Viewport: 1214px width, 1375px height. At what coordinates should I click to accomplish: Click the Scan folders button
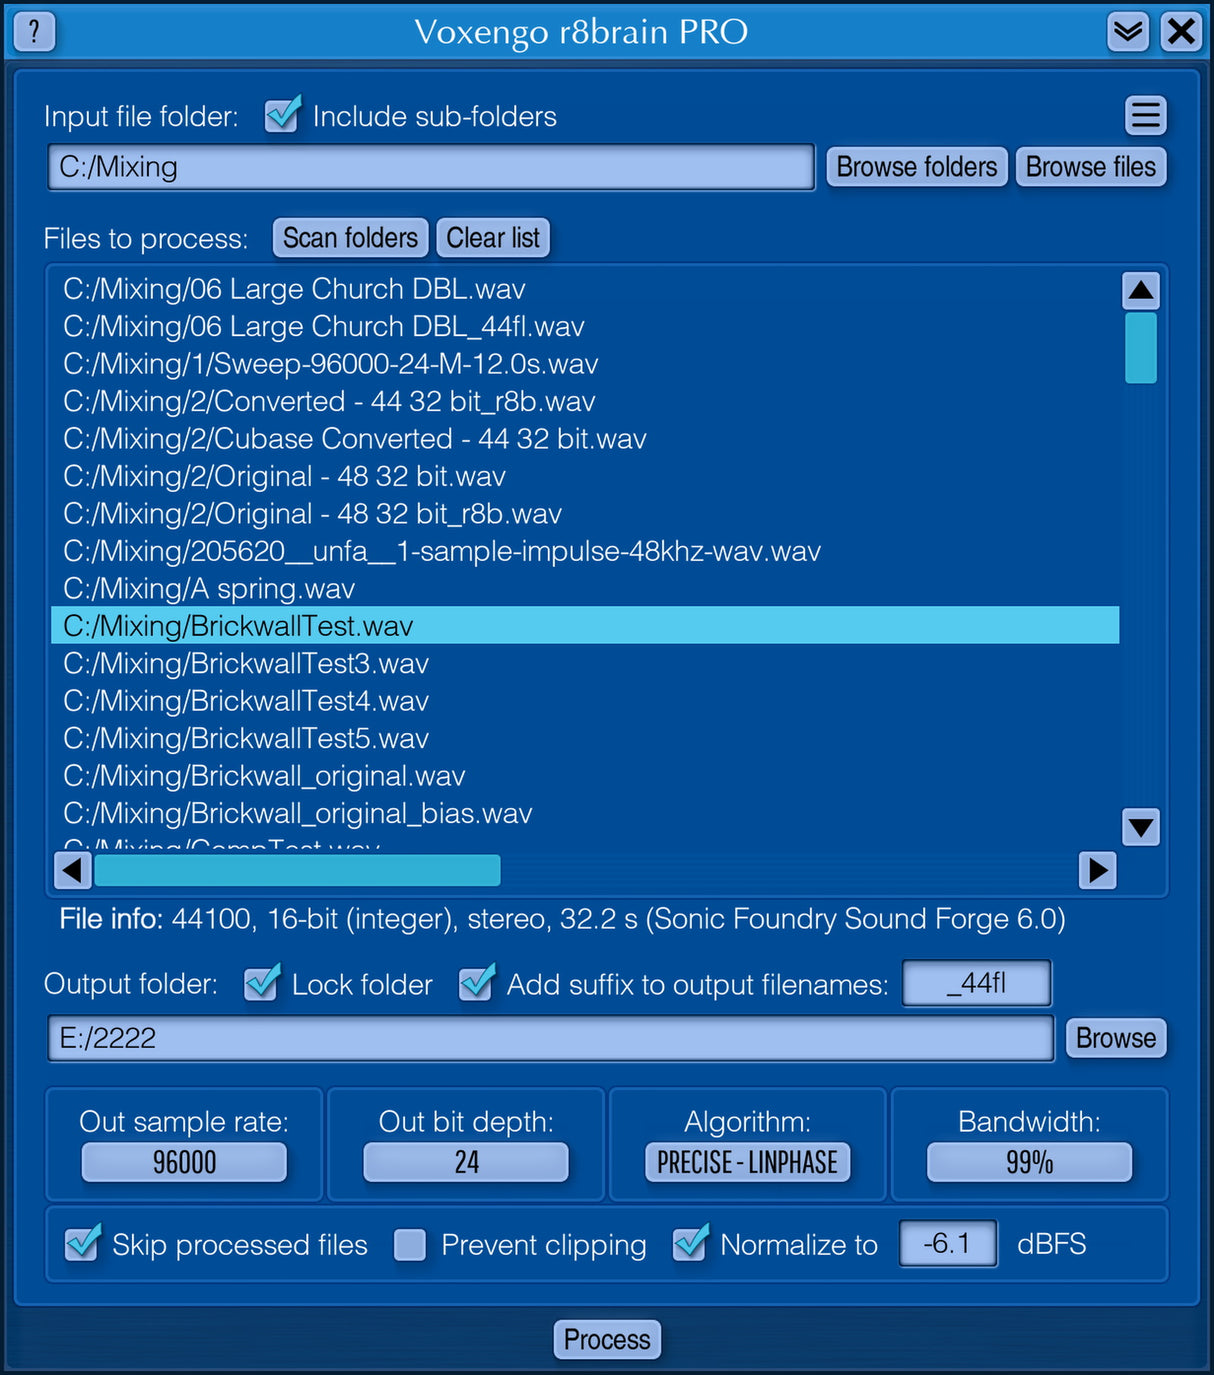(x=350, y=238)
